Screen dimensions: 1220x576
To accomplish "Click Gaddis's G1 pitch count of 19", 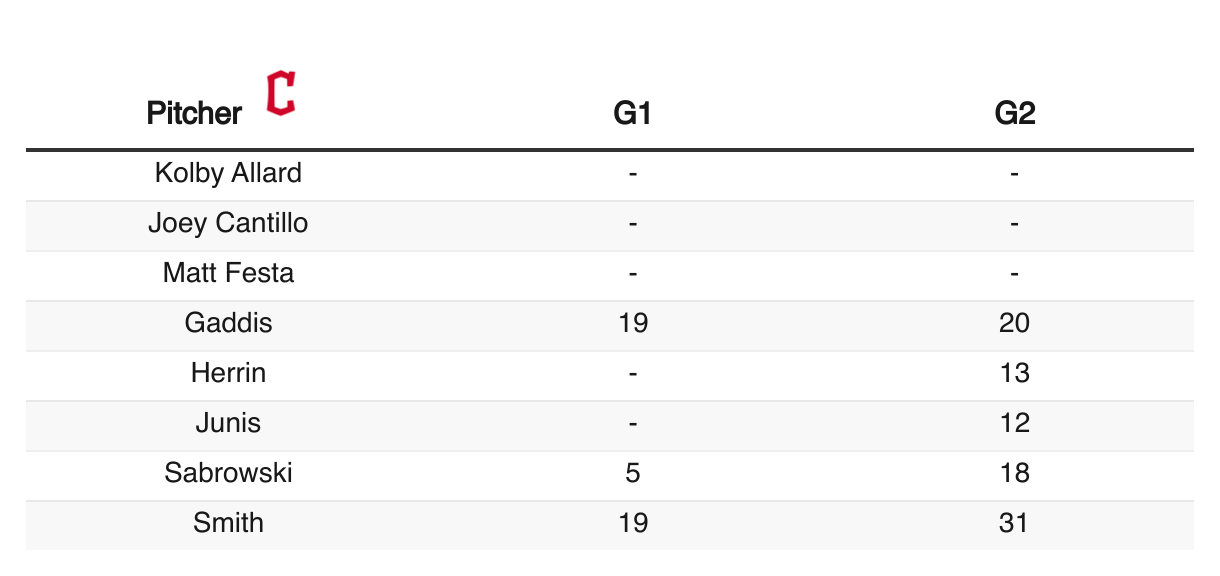I will coord(633,323).
